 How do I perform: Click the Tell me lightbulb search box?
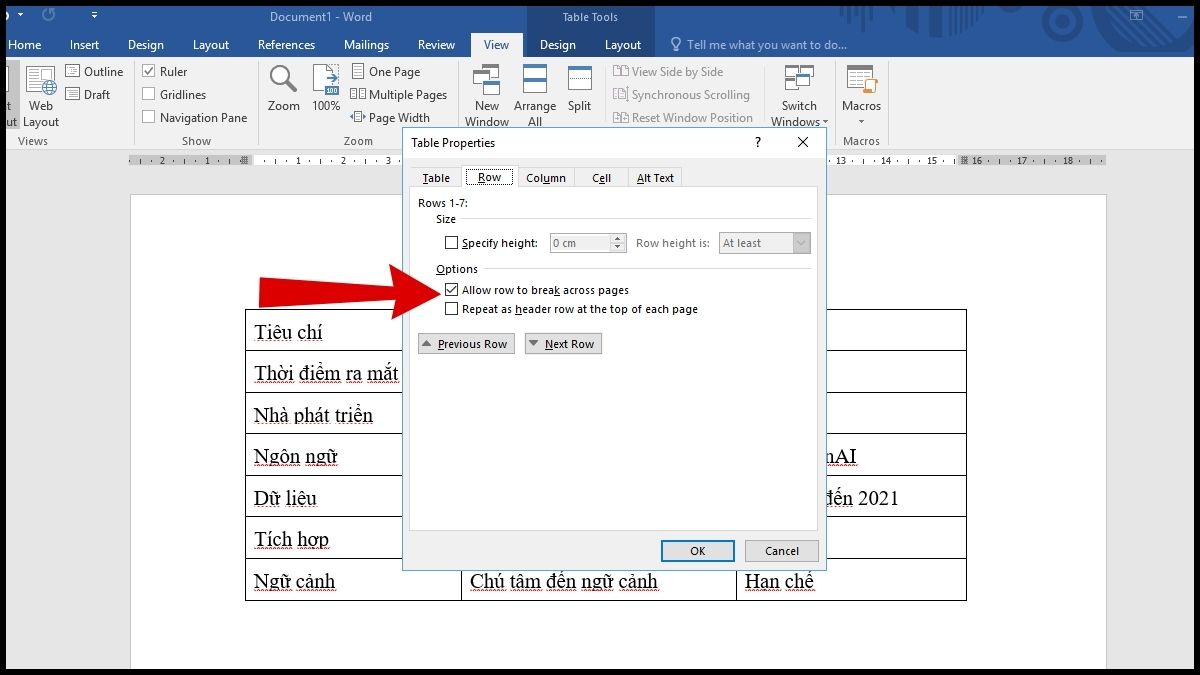pyautogui.click(x=760, y=45)
